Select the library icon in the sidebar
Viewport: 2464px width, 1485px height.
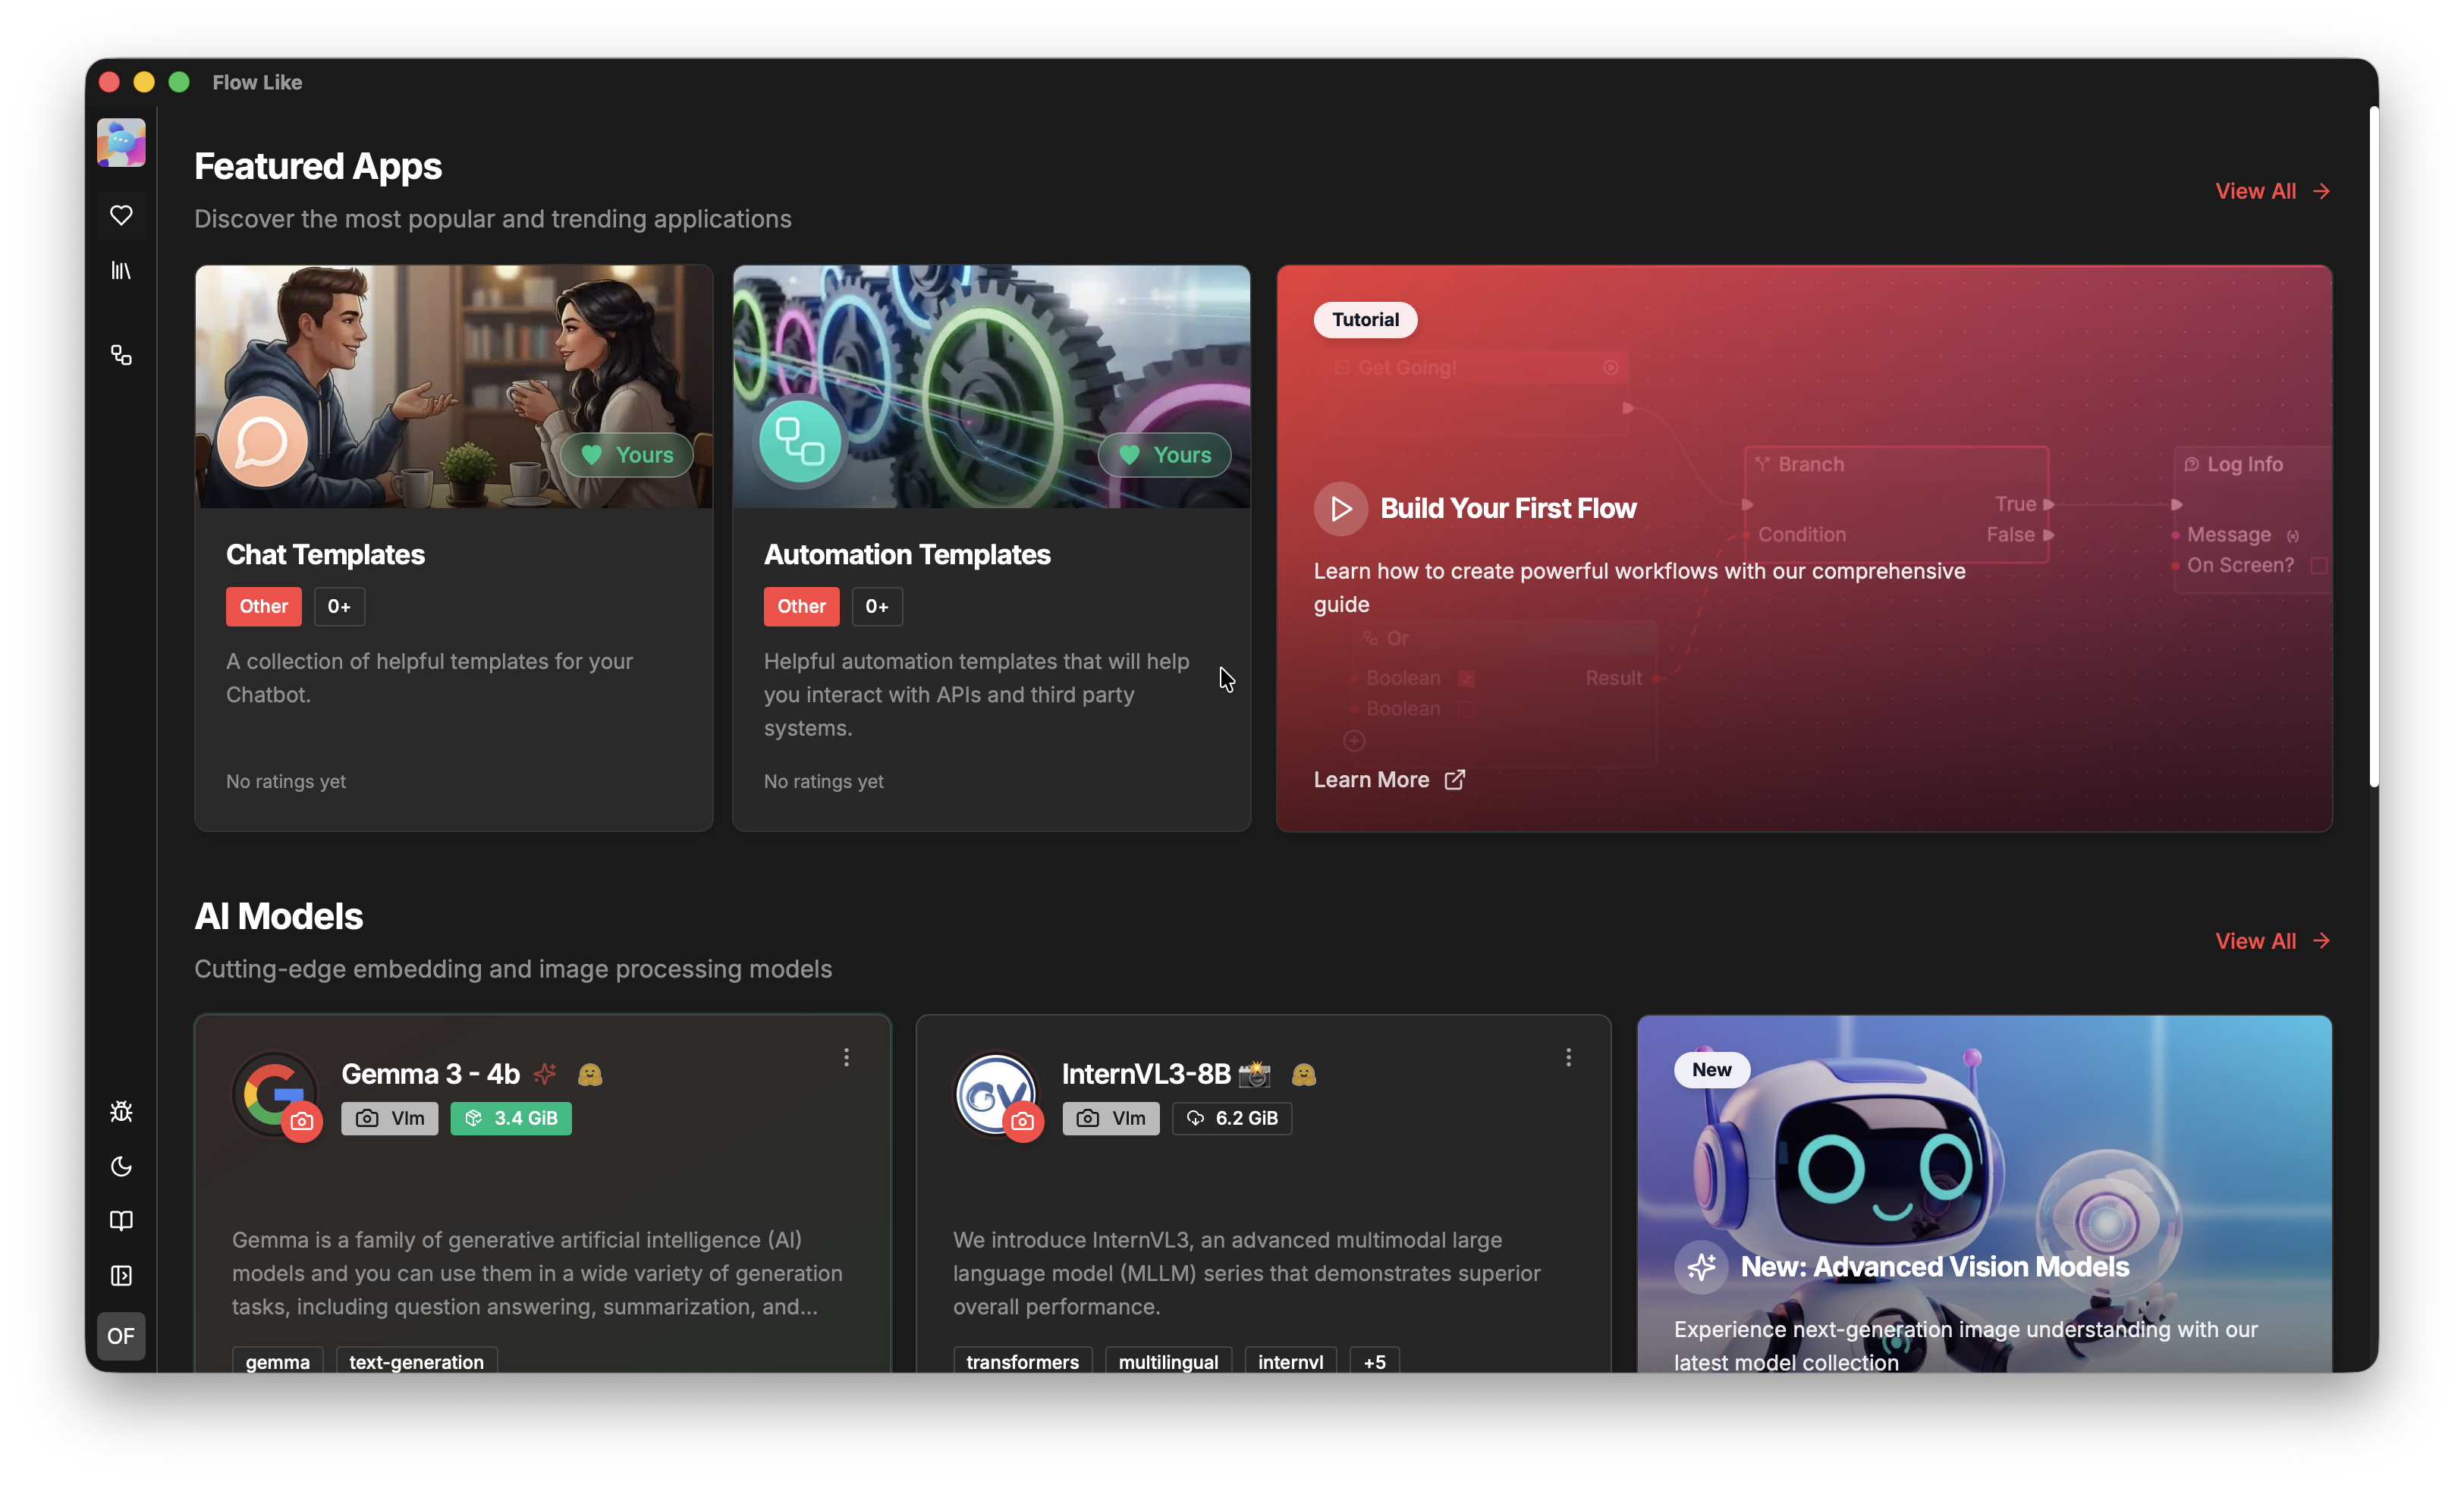[x=120, y=271]
